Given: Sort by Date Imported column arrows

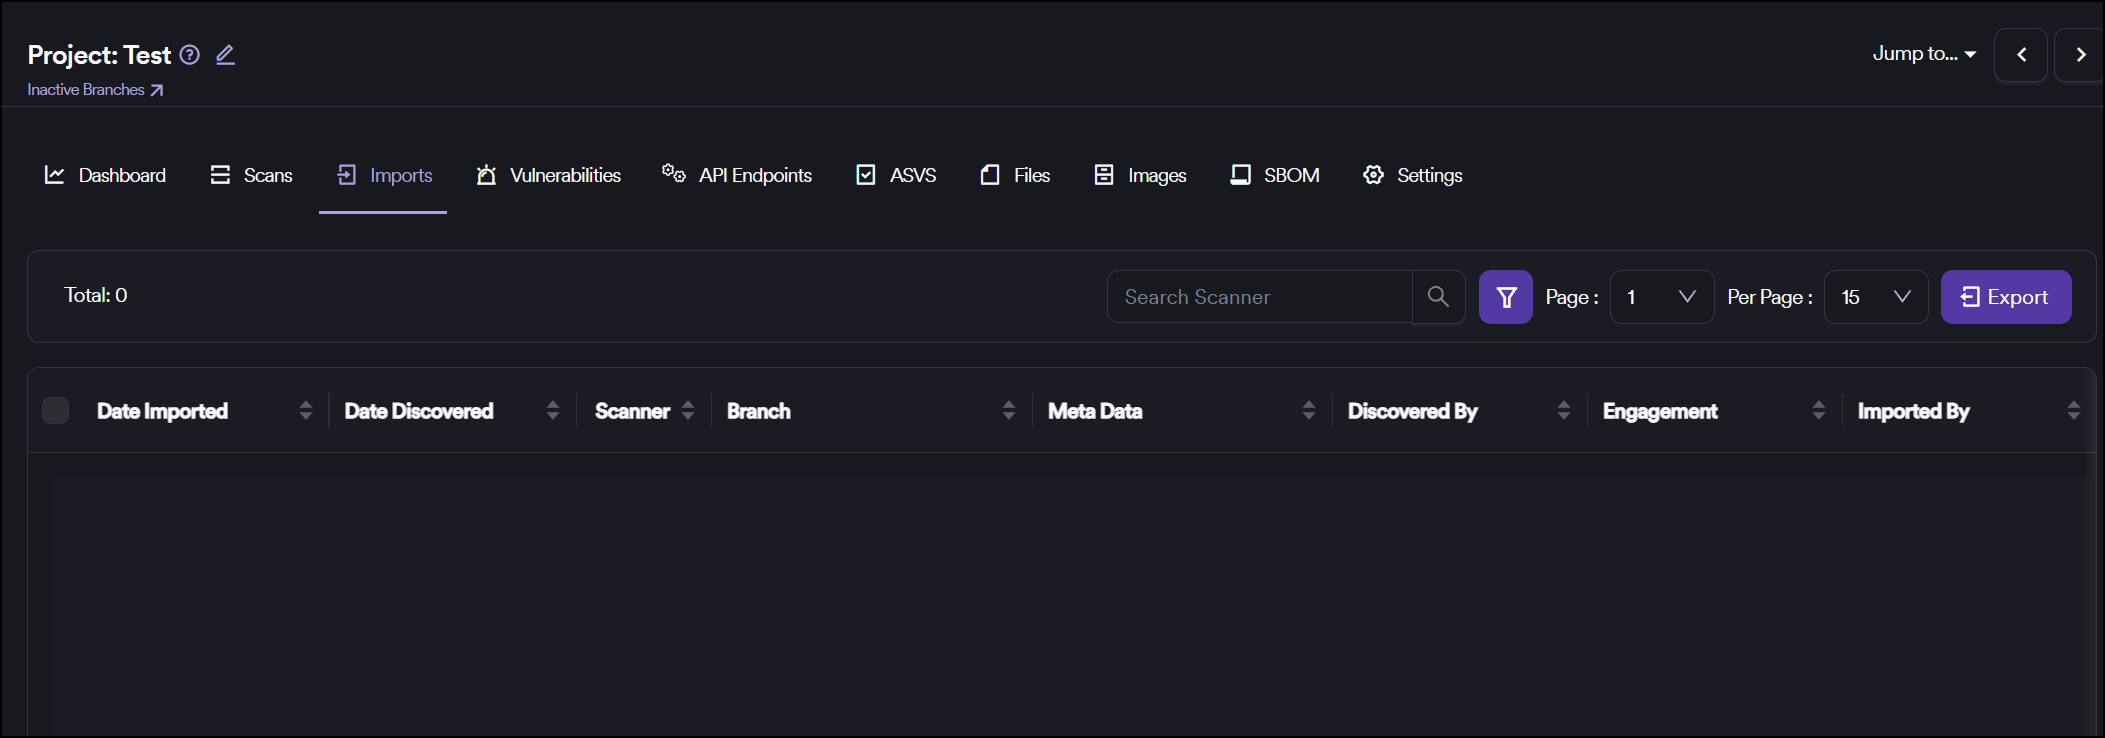Looking at the screenshot, I should pos(306,411).
